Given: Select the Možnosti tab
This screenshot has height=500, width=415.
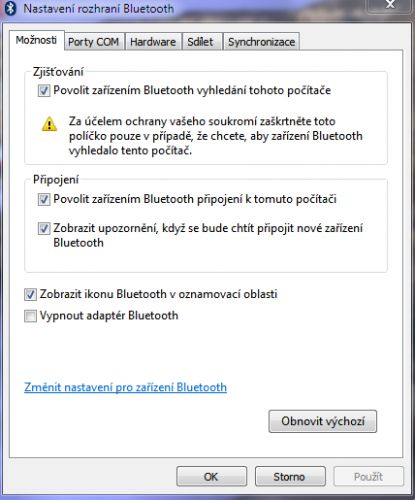Looking at the screenshot, I should coord(36,40).
